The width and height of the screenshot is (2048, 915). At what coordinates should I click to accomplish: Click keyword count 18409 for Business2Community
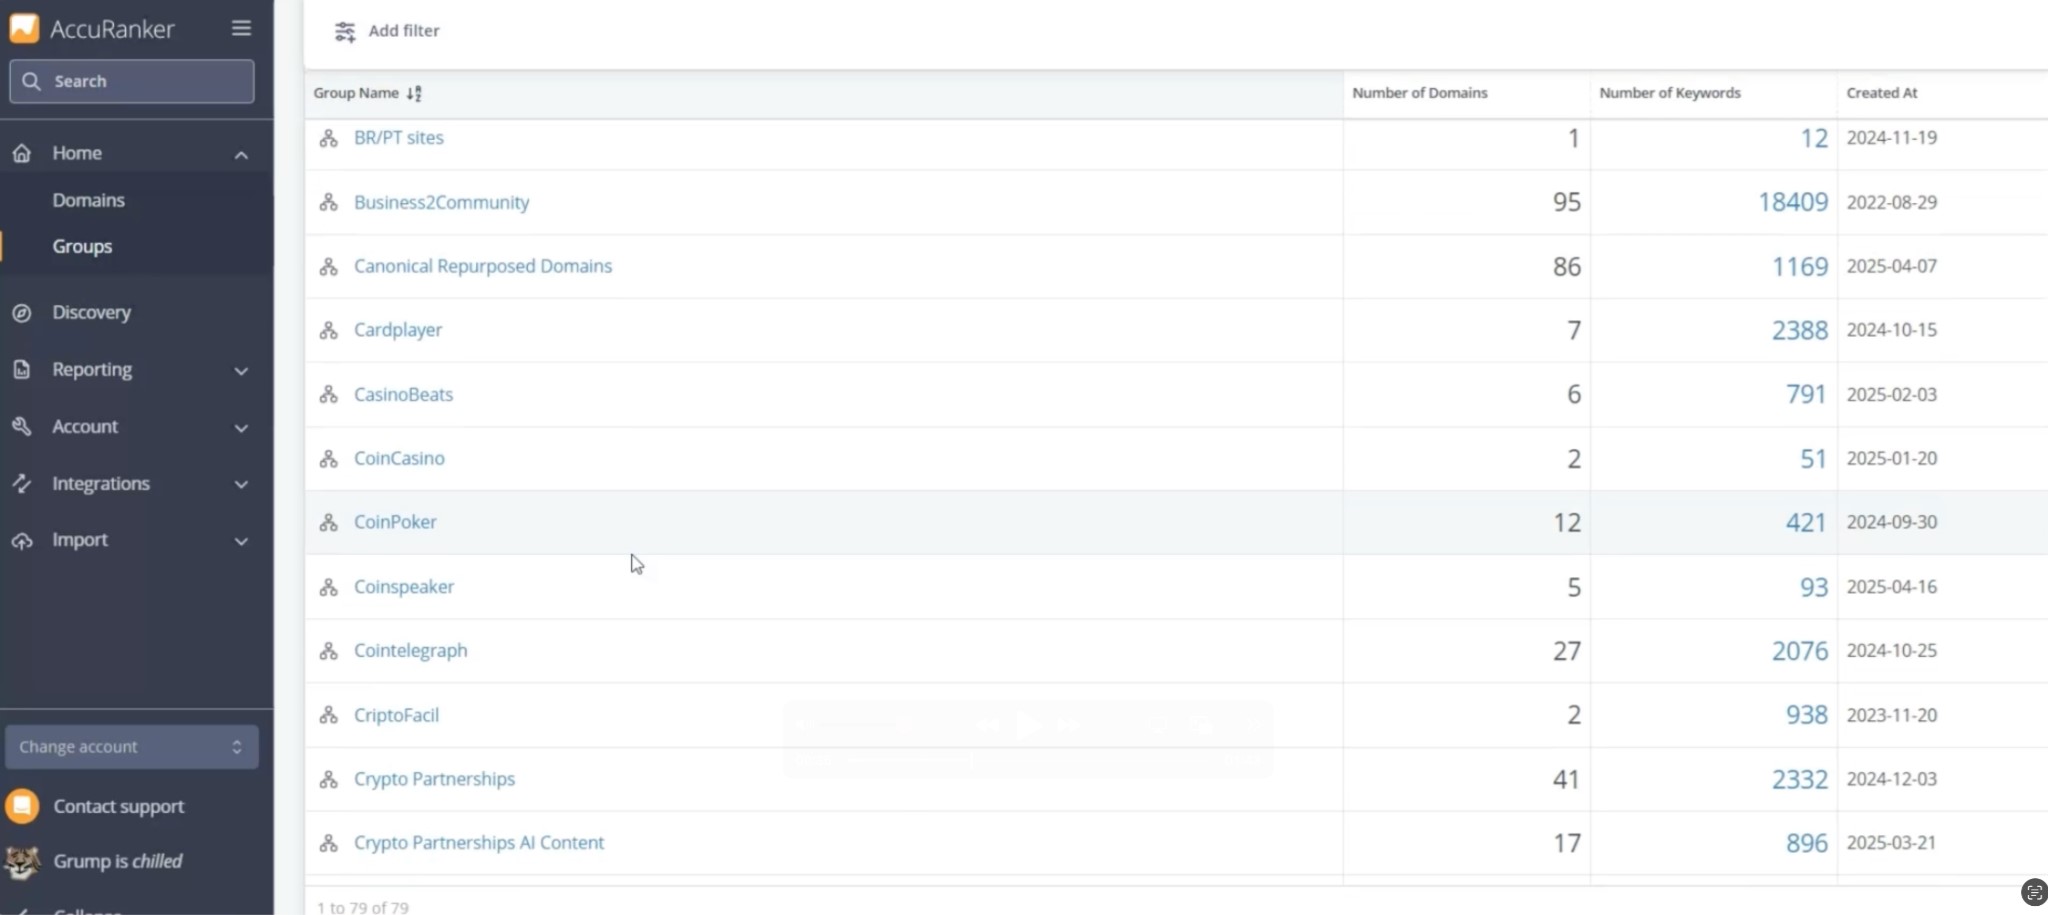tap(1793, 202)
